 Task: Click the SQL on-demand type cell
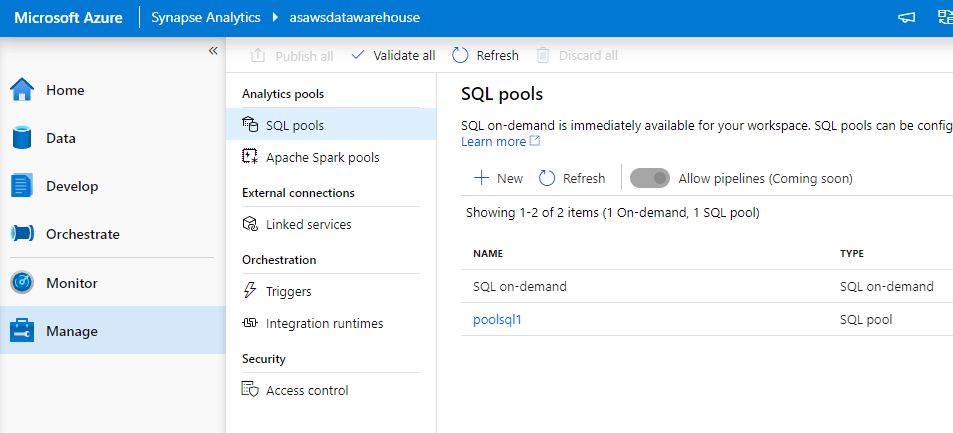click(887, 286)
